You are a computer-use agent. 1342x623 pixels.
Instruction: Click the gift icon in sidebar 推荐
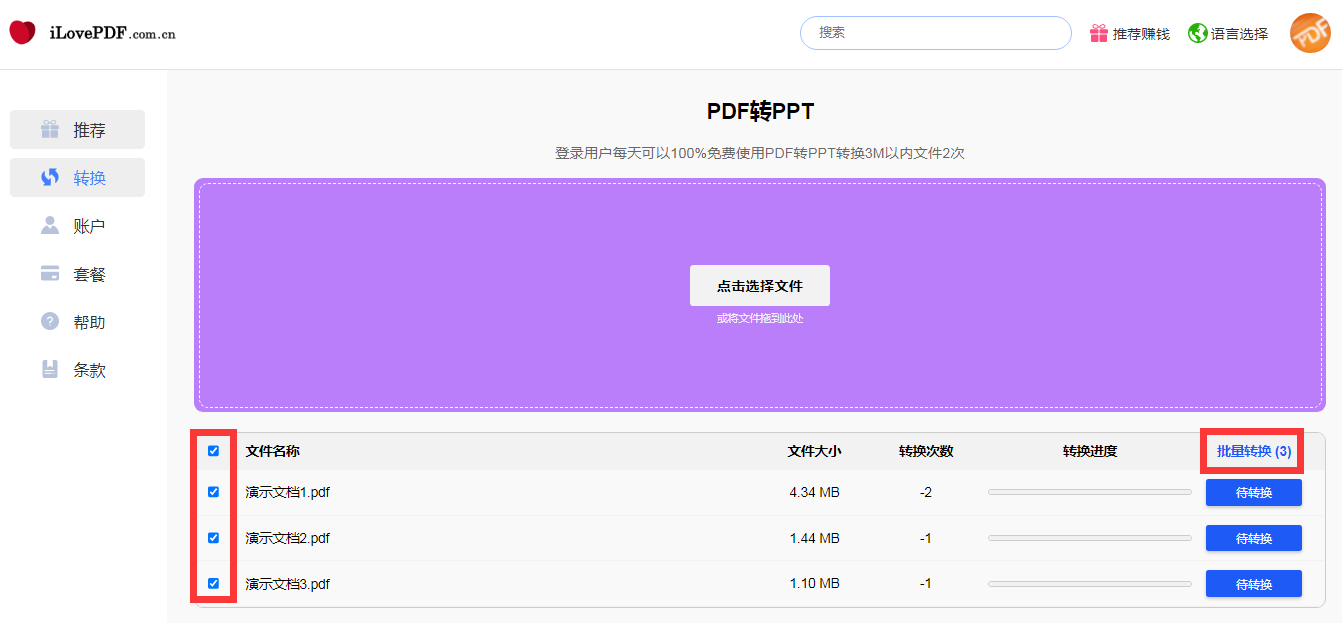point(50,130)
